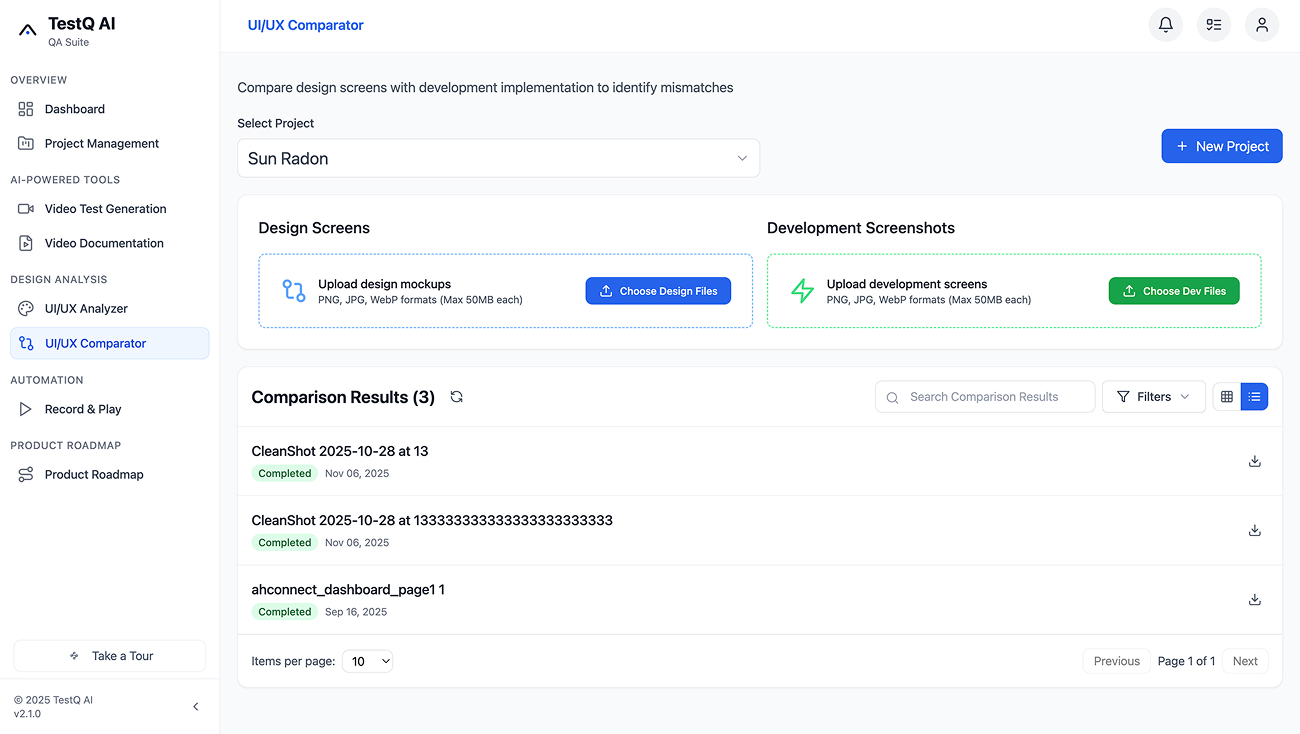1300x734 pixels.
Task: Open the task list icon in header
Action: (1213, 24)
